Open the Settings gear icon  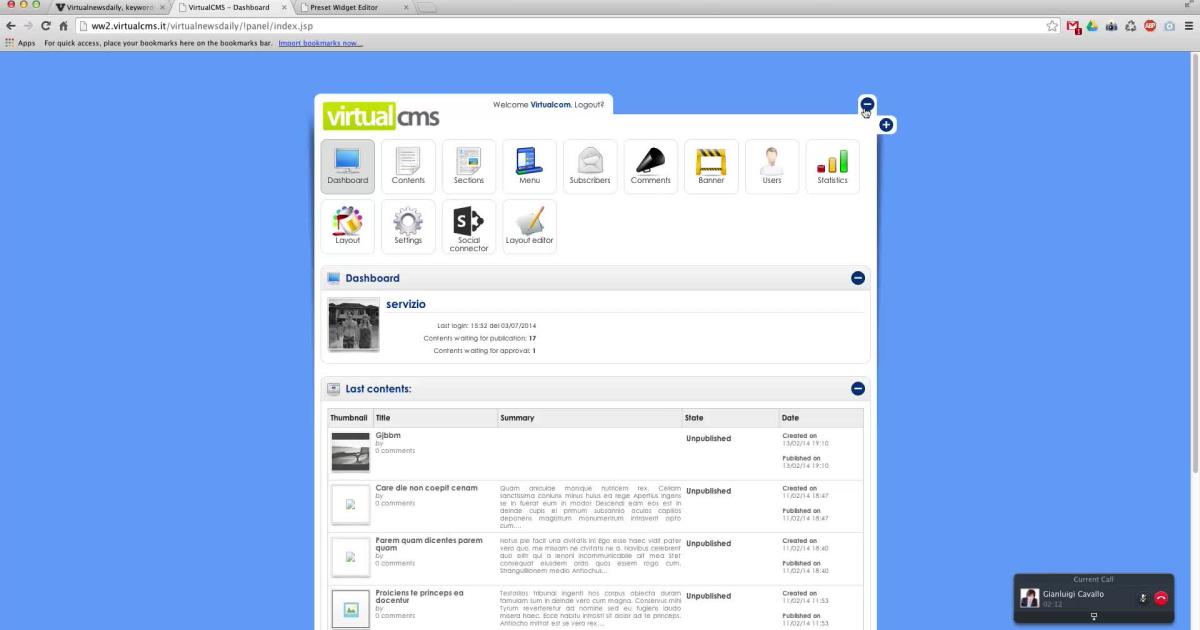point(408,226)
